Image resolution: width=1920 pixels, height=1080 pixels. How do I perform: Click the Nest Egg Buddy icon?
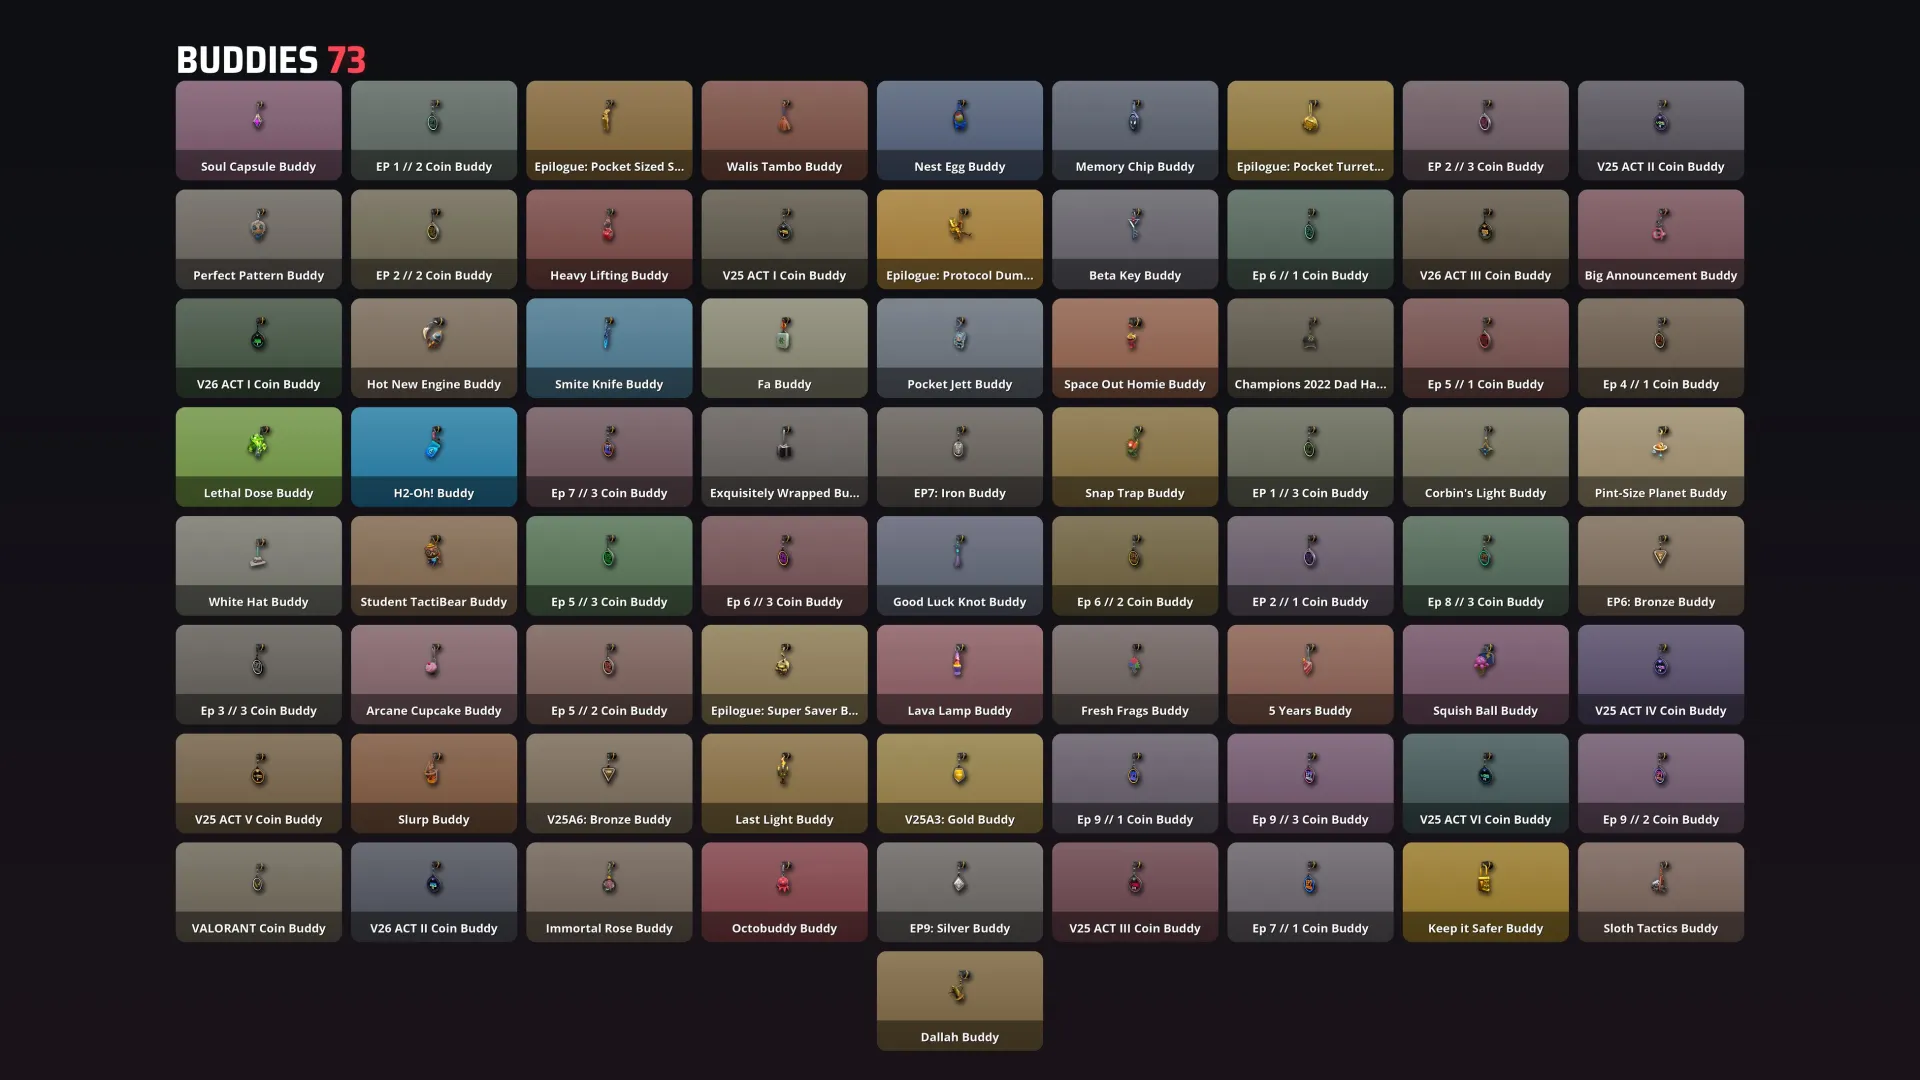pos(960,117)
